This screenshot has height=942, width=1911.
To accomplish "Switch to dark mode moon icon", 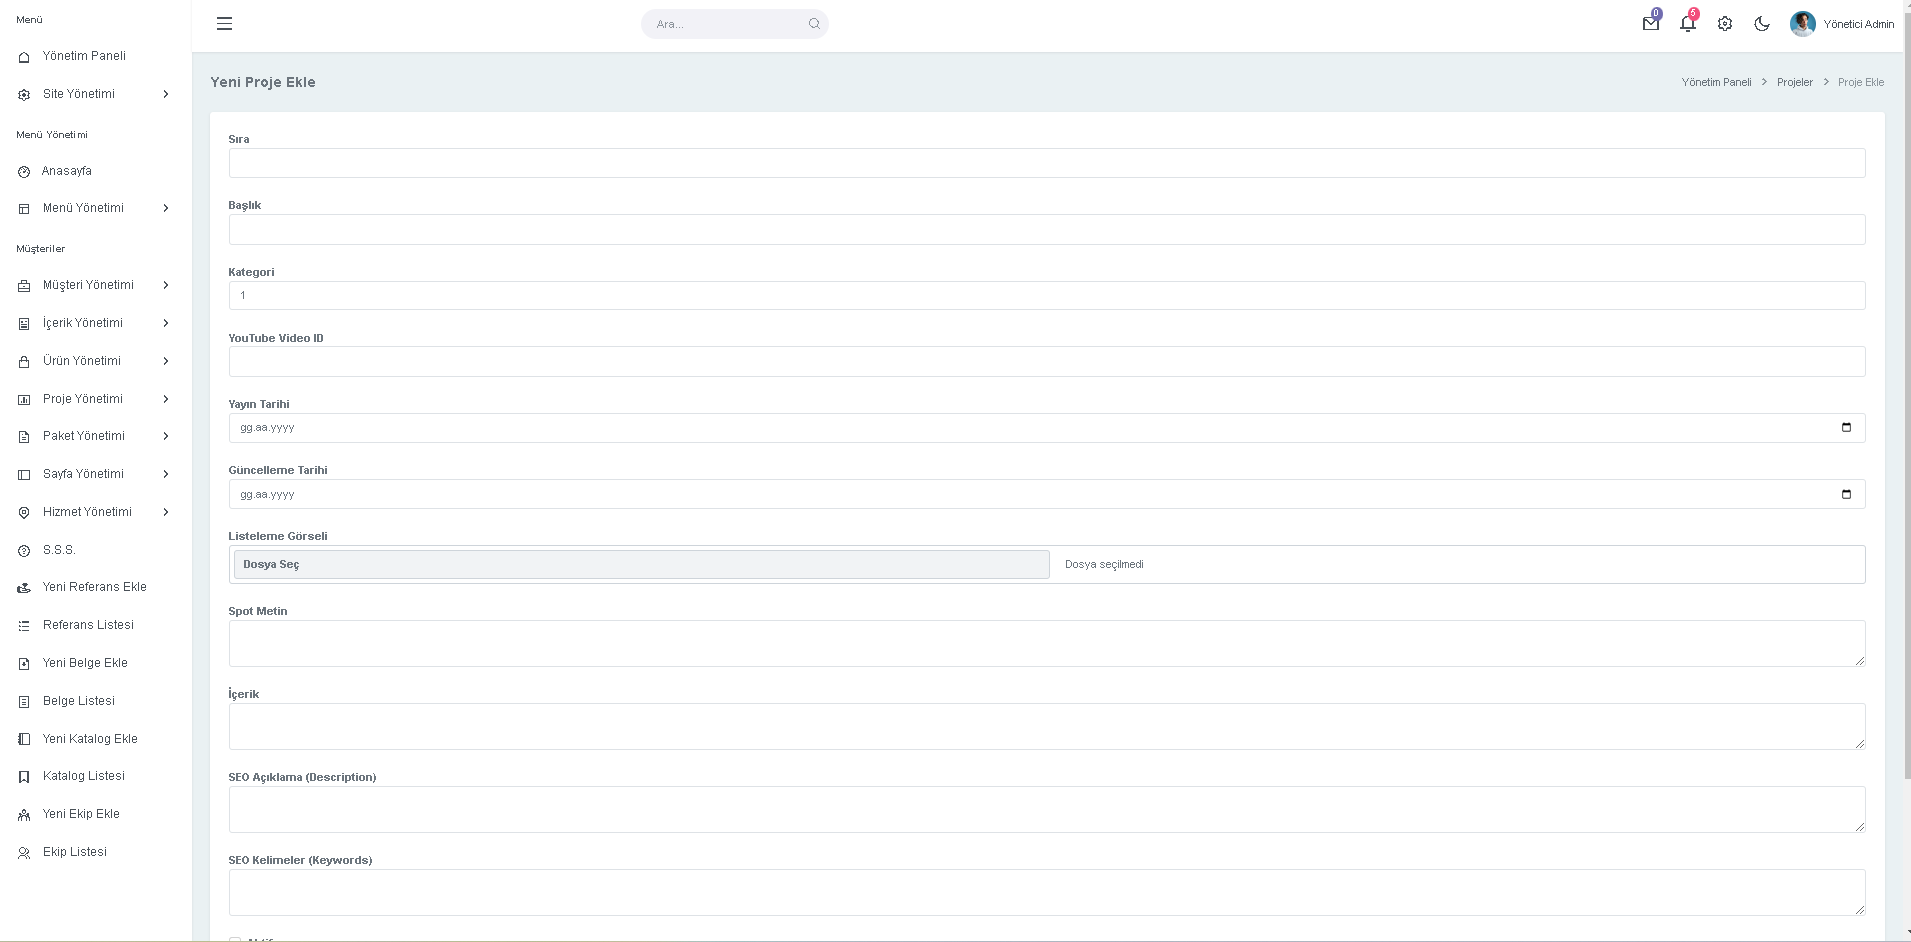I will tap(1762, 24).
